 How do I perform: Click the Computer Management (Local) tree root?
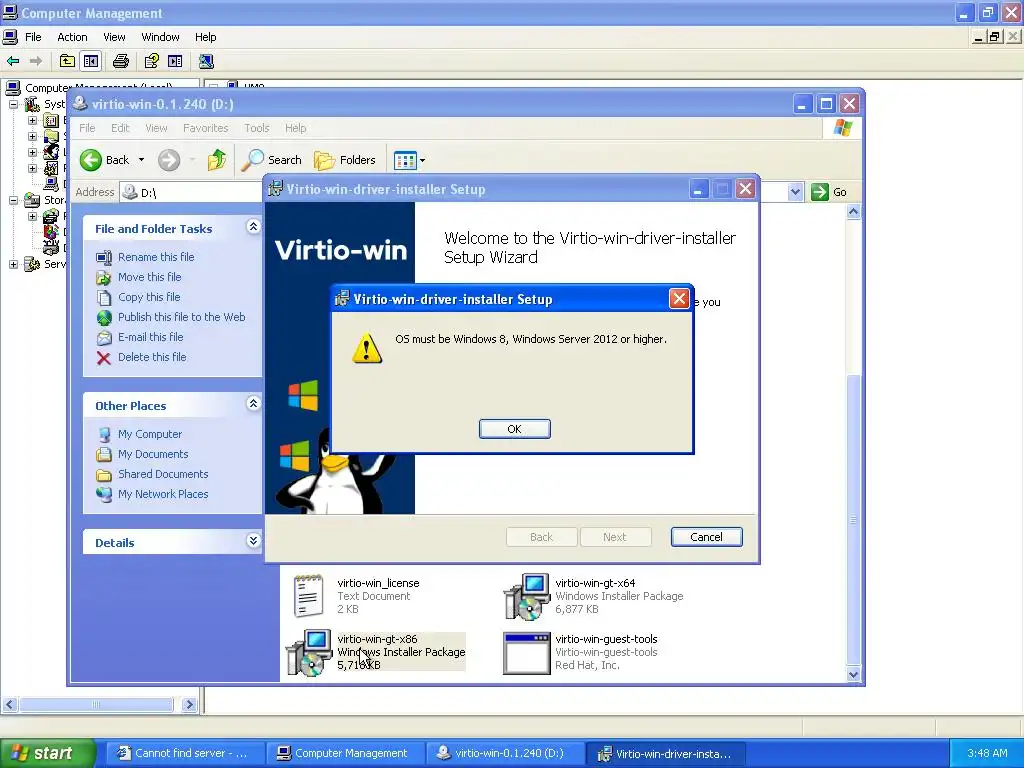[x=99, y=87]
